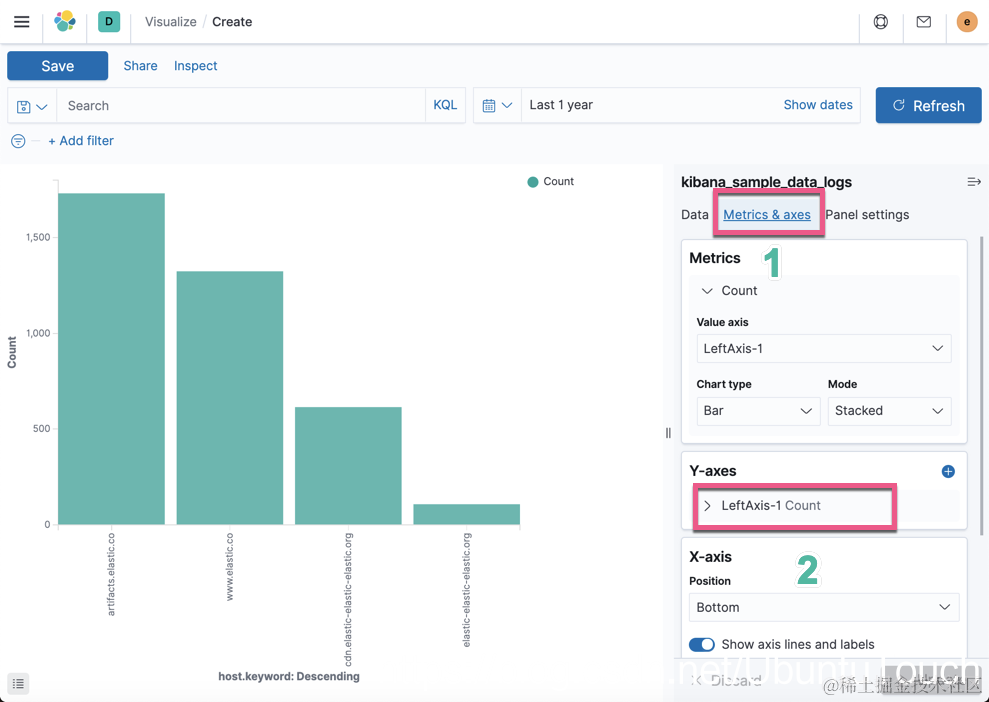This screenshot has height=702, width=989.
Task: Click the Save button
Action: (x=57, y=66)
